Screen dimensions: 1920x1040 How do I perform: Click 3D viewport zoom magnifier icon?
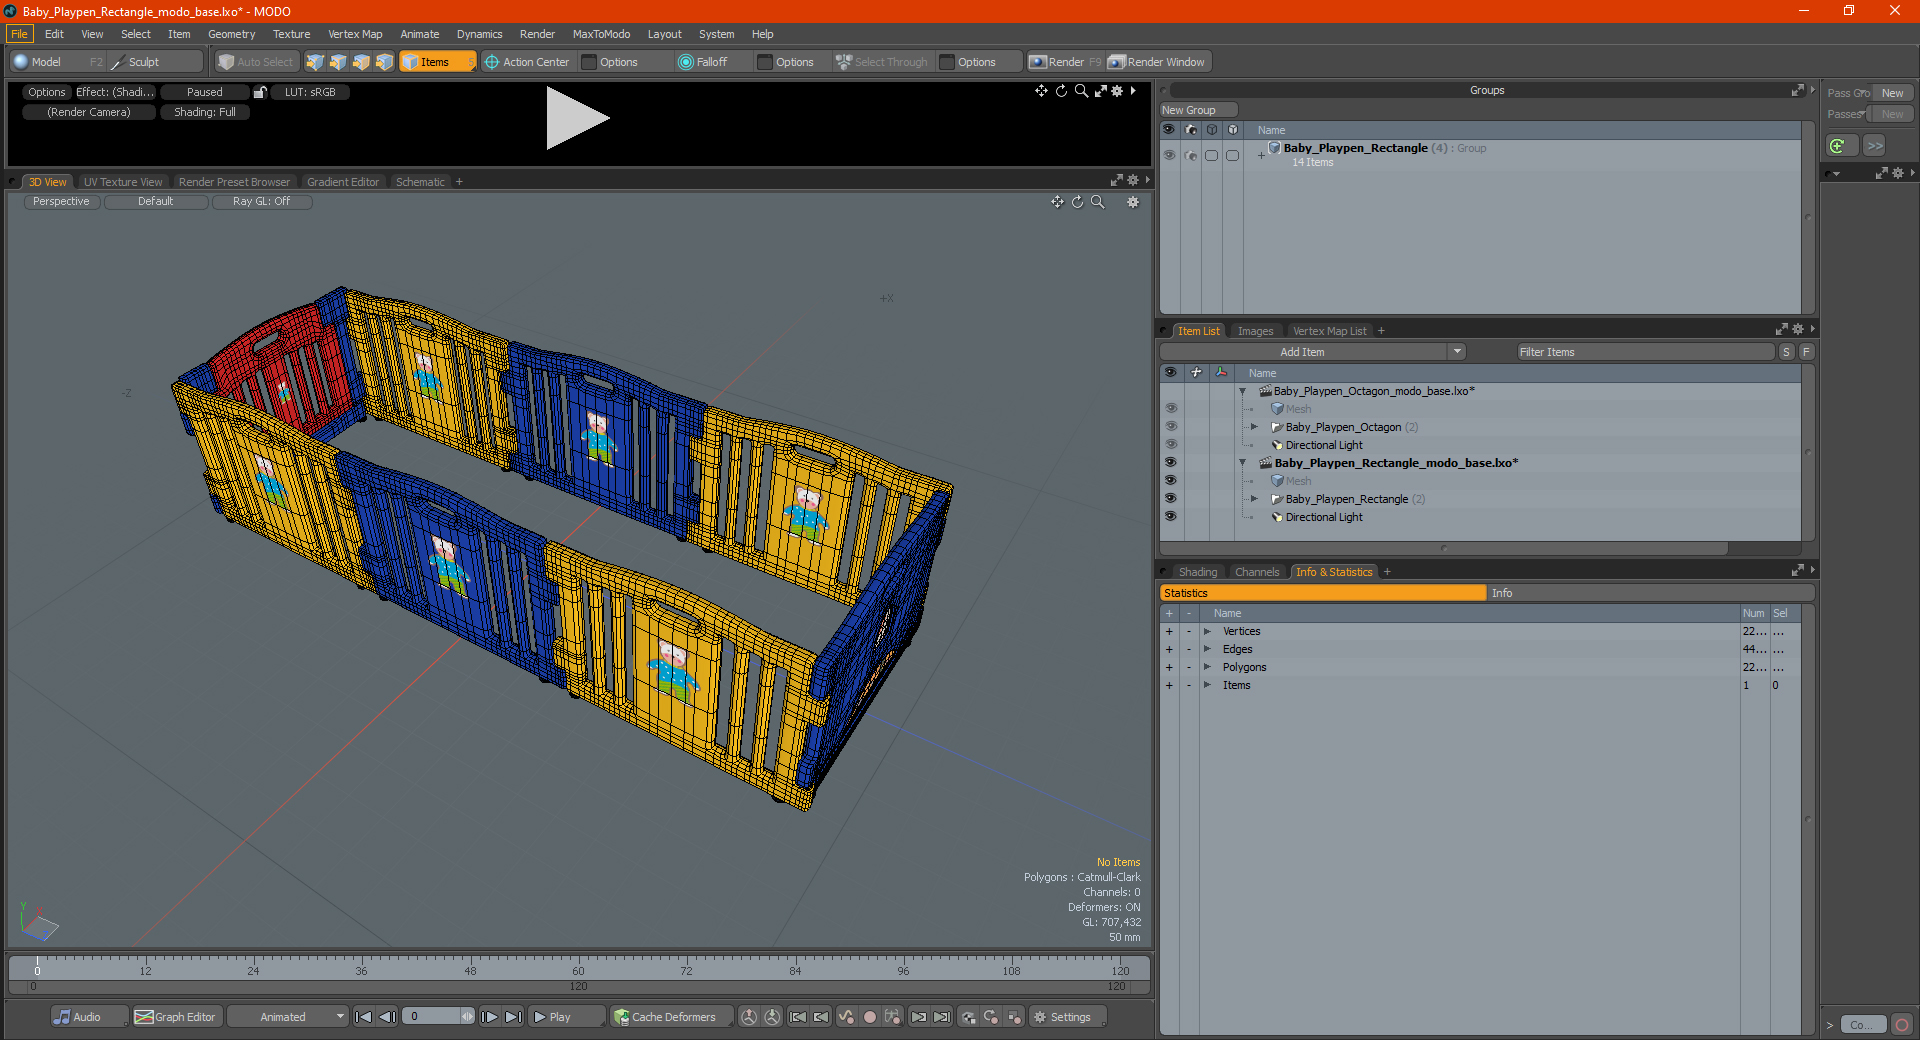tap(1098, 202)
